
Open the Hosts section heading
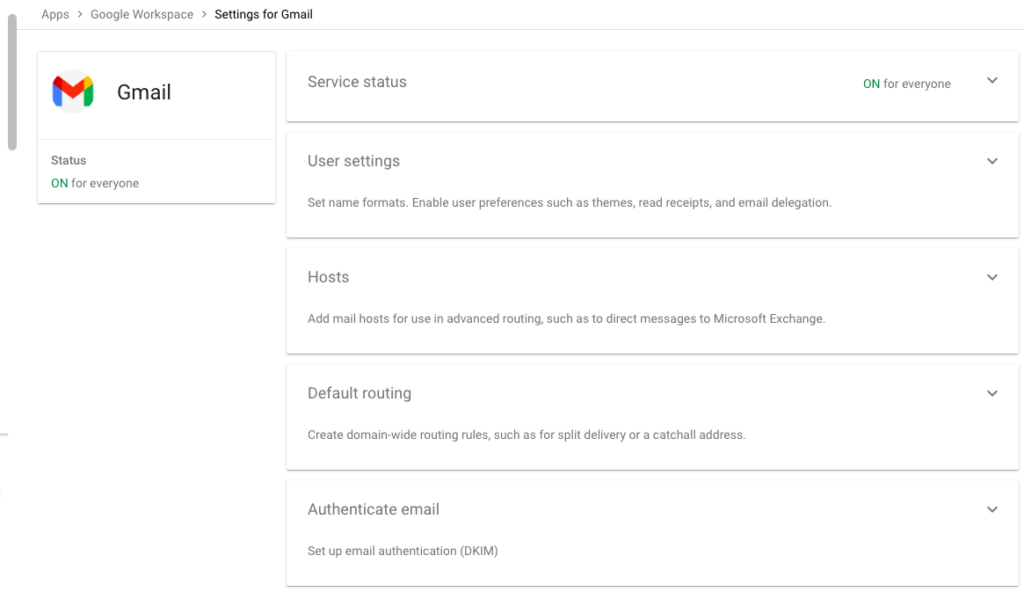click(x=328, y=277)
